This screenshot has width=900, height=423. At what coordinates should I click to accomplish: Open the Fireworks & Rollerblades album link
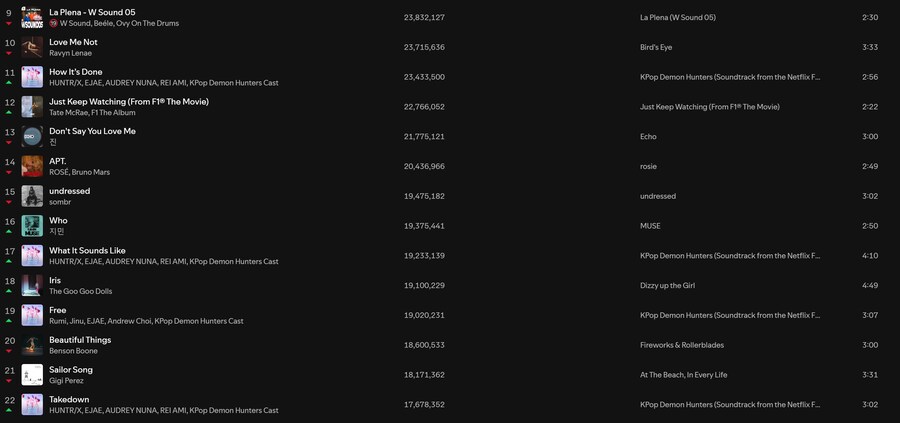coord(682,345)
